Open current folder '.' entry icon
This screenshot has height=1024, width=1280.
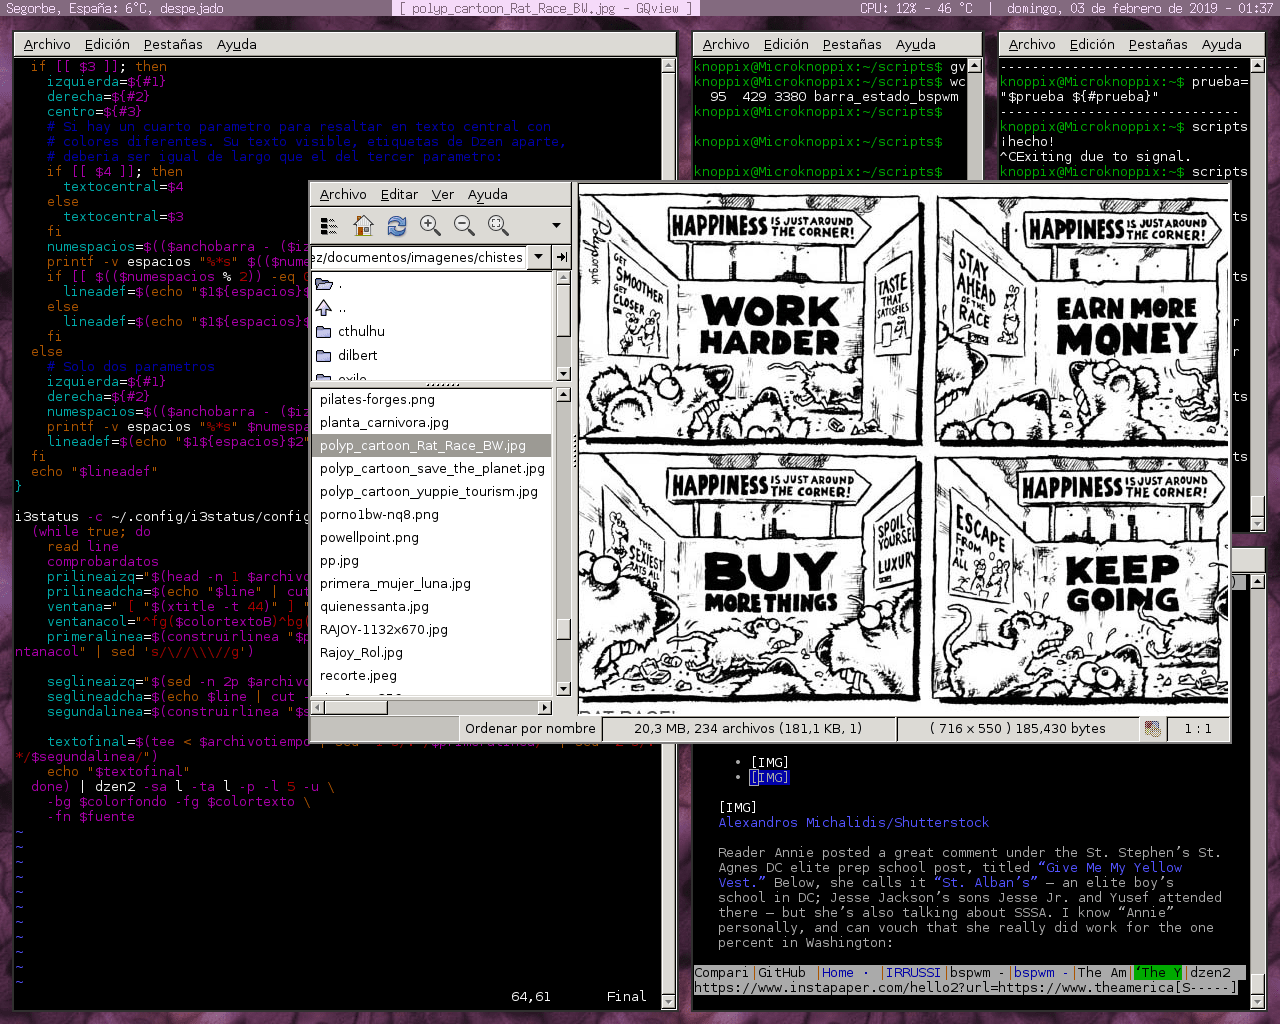coord(324,284)
